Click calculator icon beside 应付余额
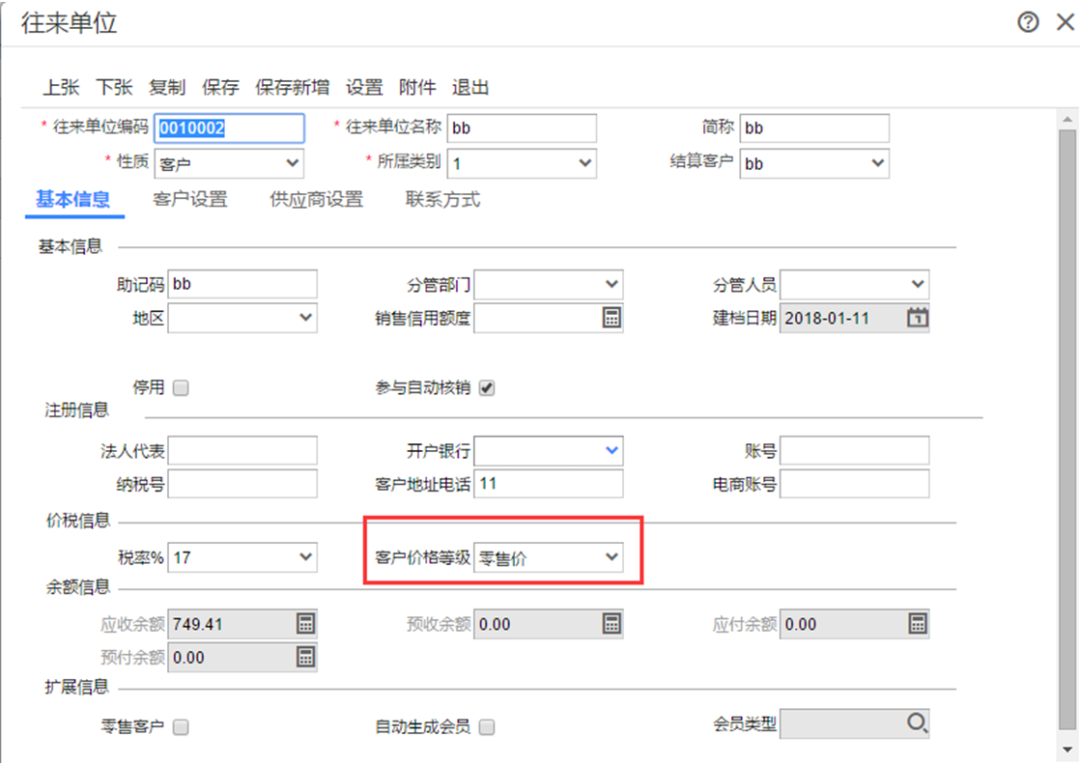 (x=917, y=624)
